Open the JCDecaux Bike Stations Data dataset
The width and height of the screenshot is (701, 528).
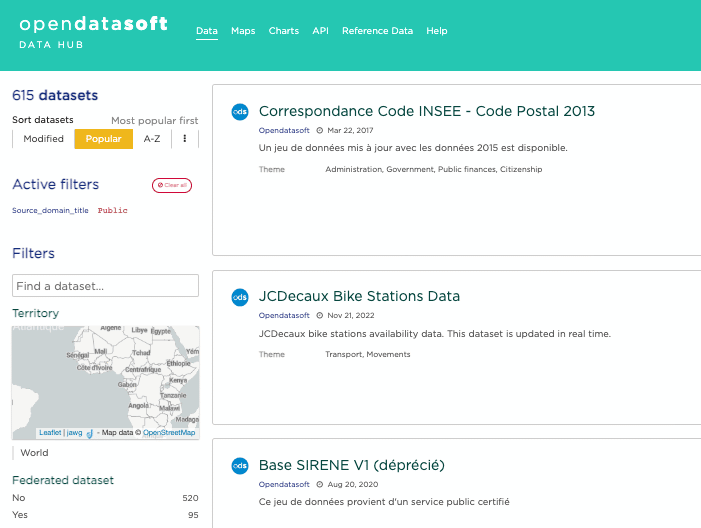359,297
